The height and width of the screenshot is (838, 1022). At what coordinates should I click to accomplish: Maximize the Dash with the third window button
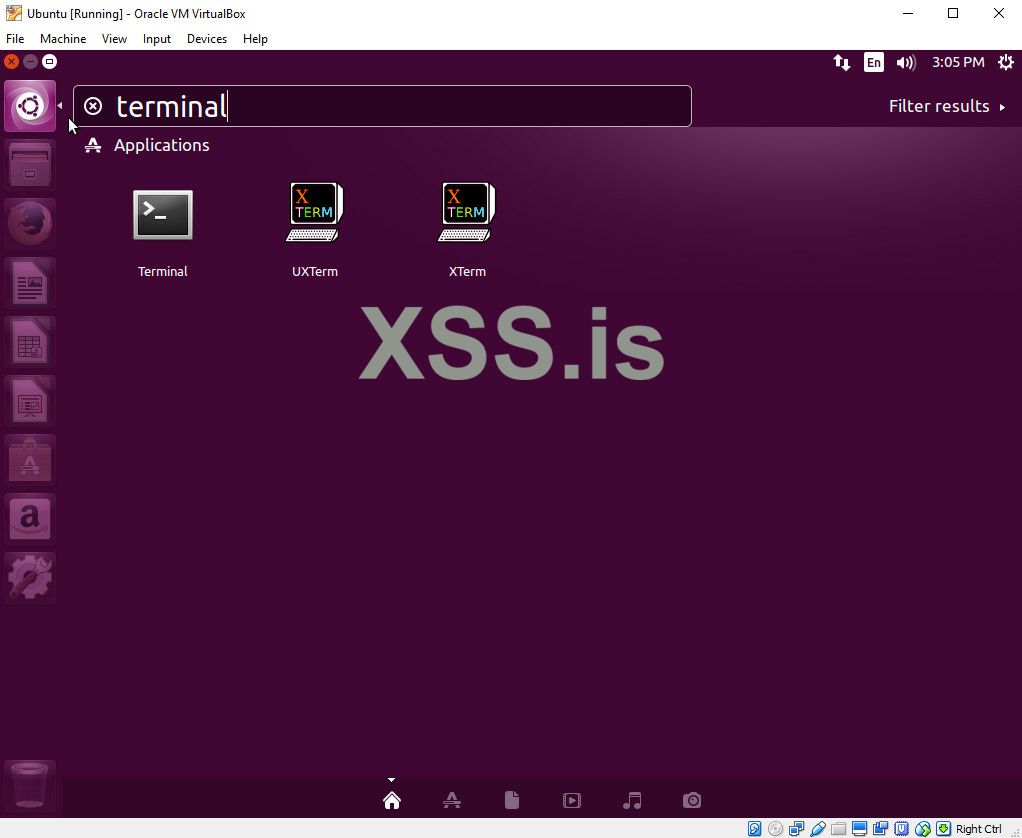click(50, 62)
